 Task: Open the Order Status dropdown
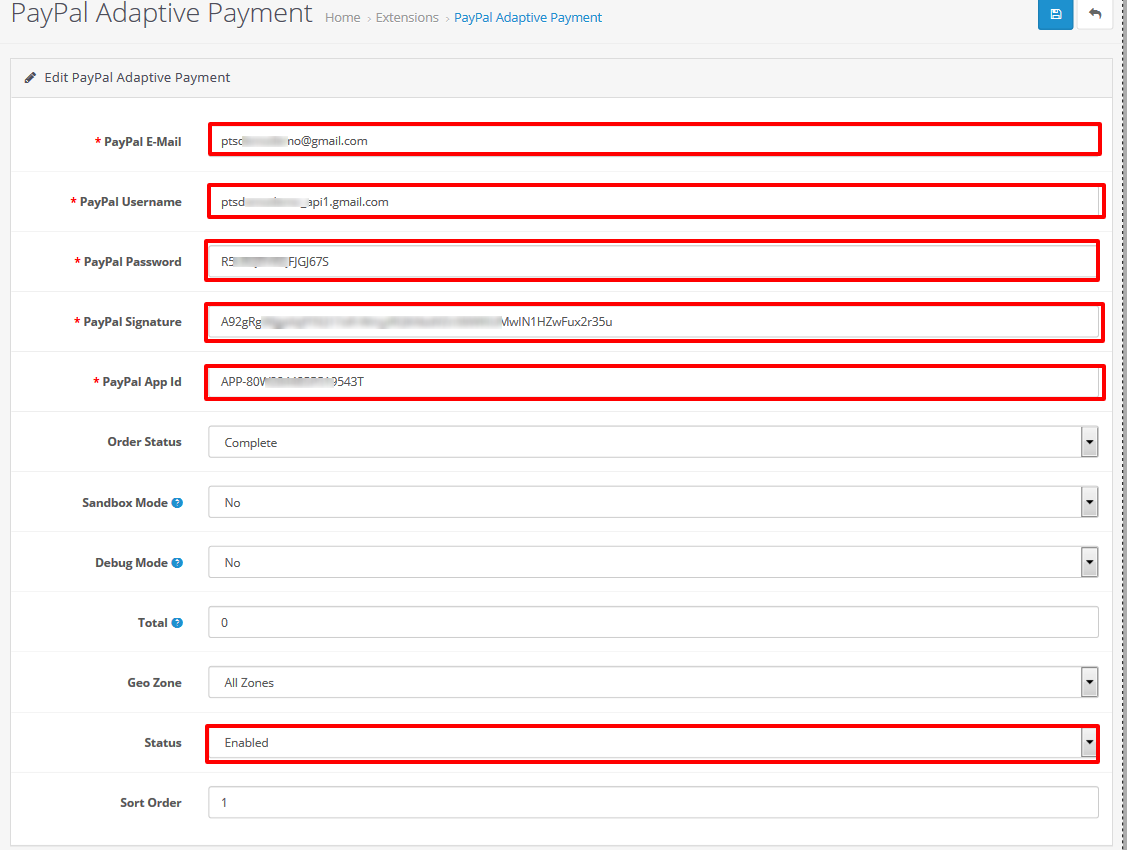click(653, 442)
